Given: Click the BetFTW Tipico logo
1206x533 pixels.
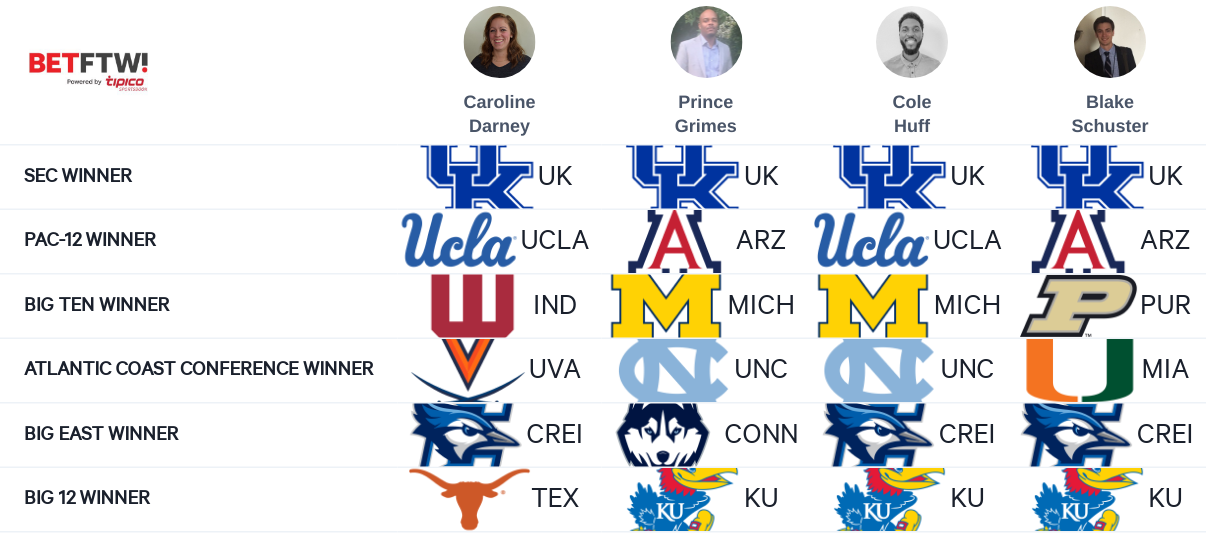Looking at the screenshot, I should (x=88, y=71).
